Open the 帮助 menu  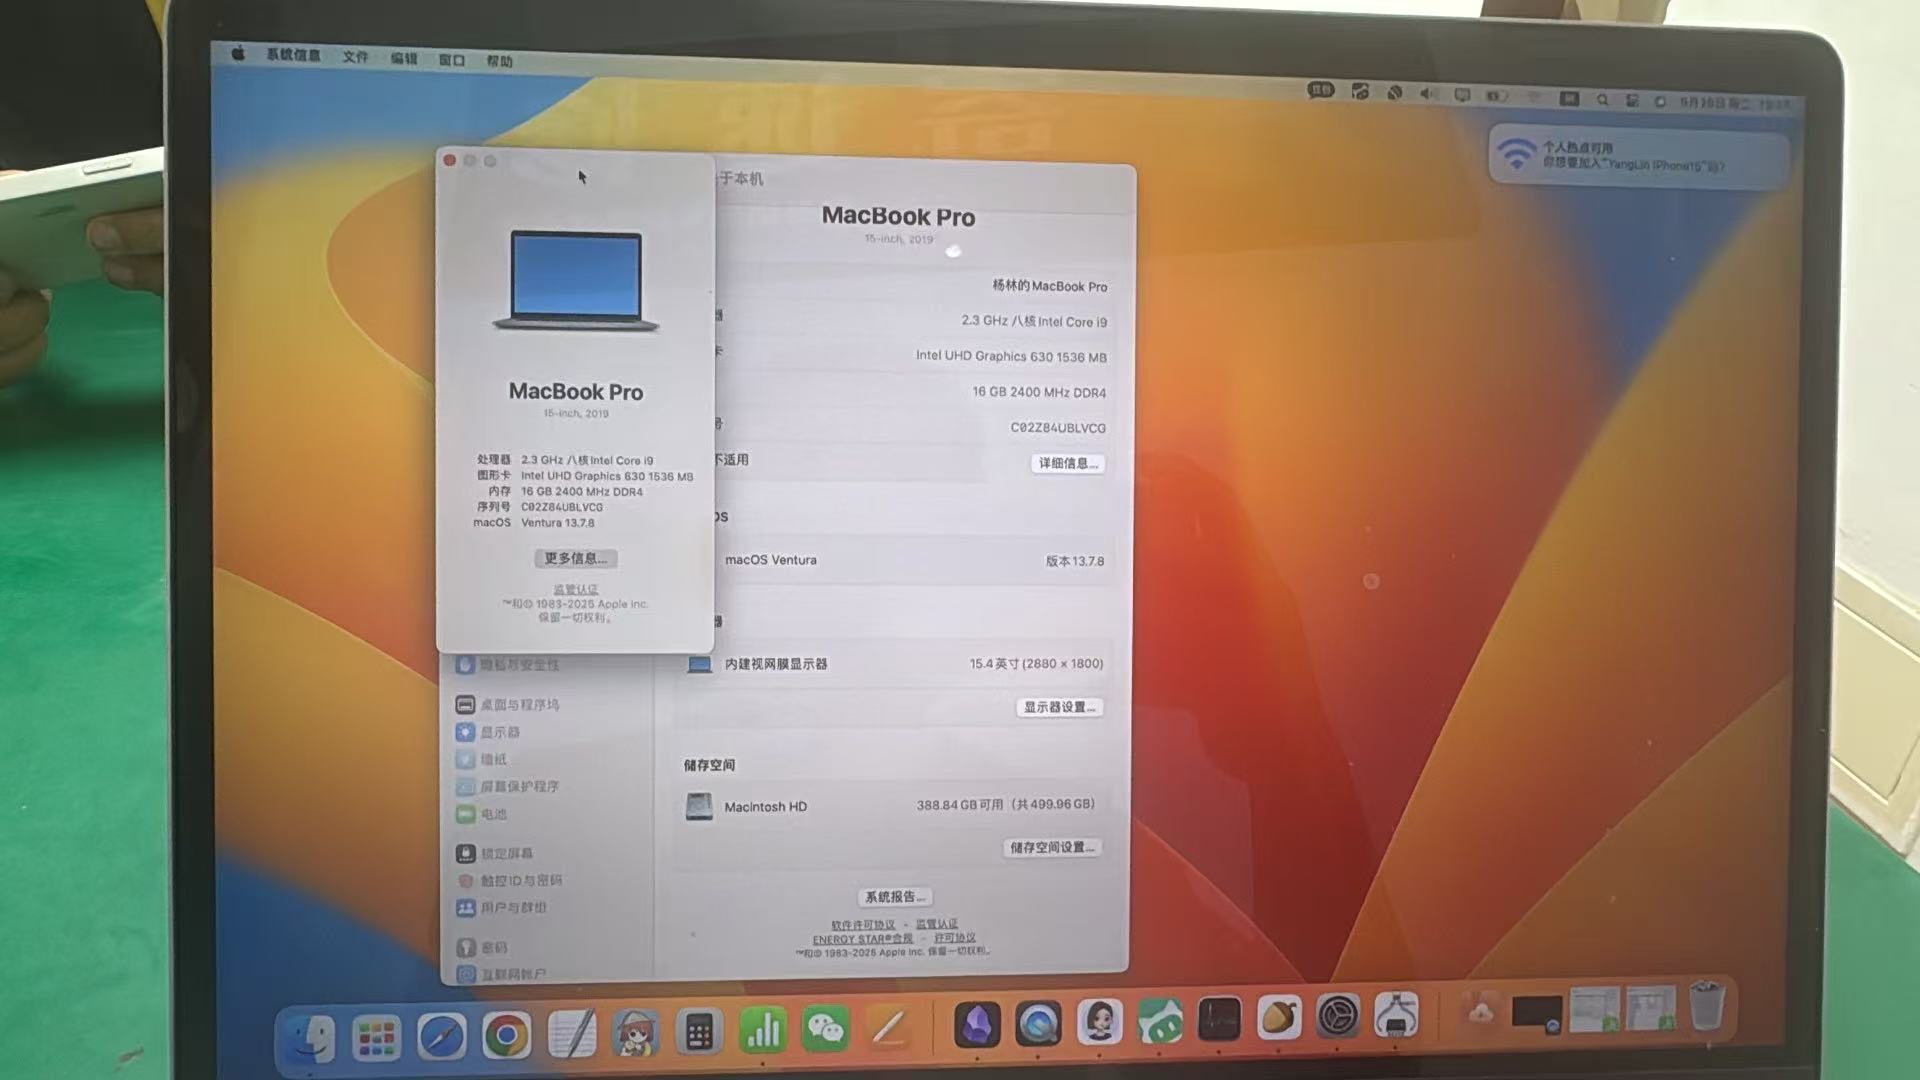499,62
